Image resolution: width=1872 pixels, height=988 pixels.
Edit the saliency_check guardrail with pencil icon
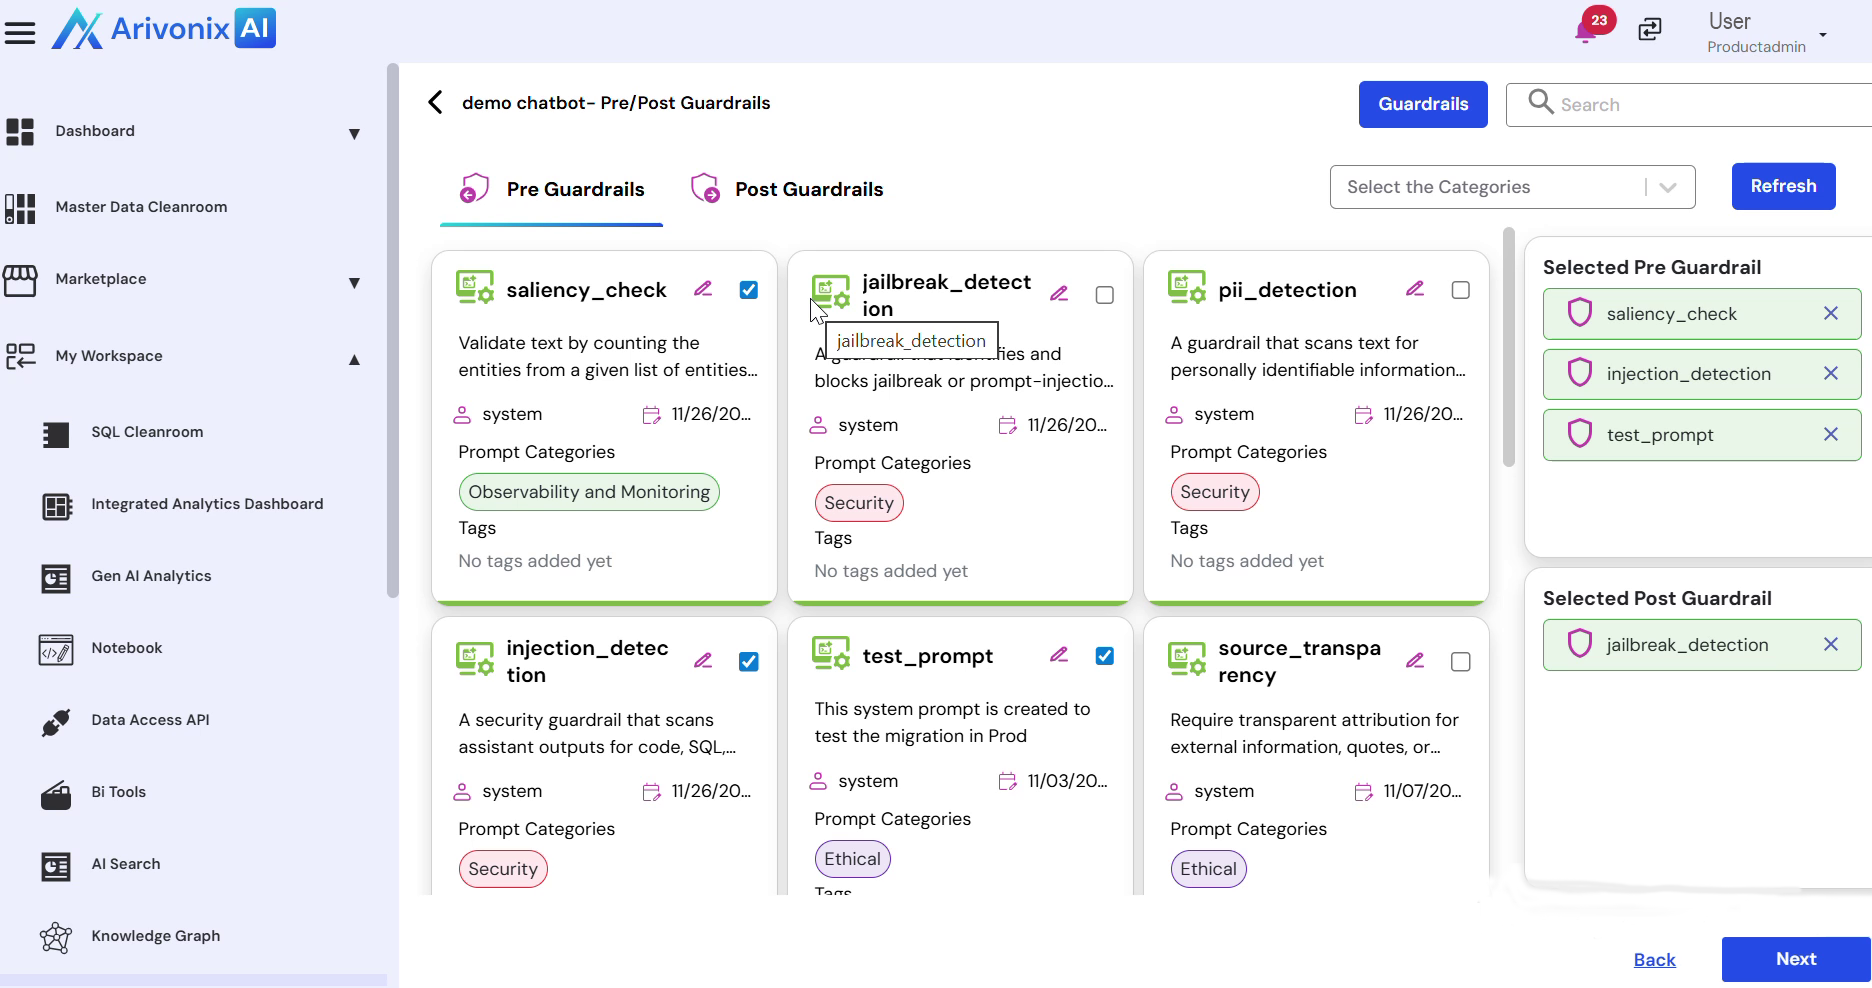pyautogui.click(x=703, y=289)
